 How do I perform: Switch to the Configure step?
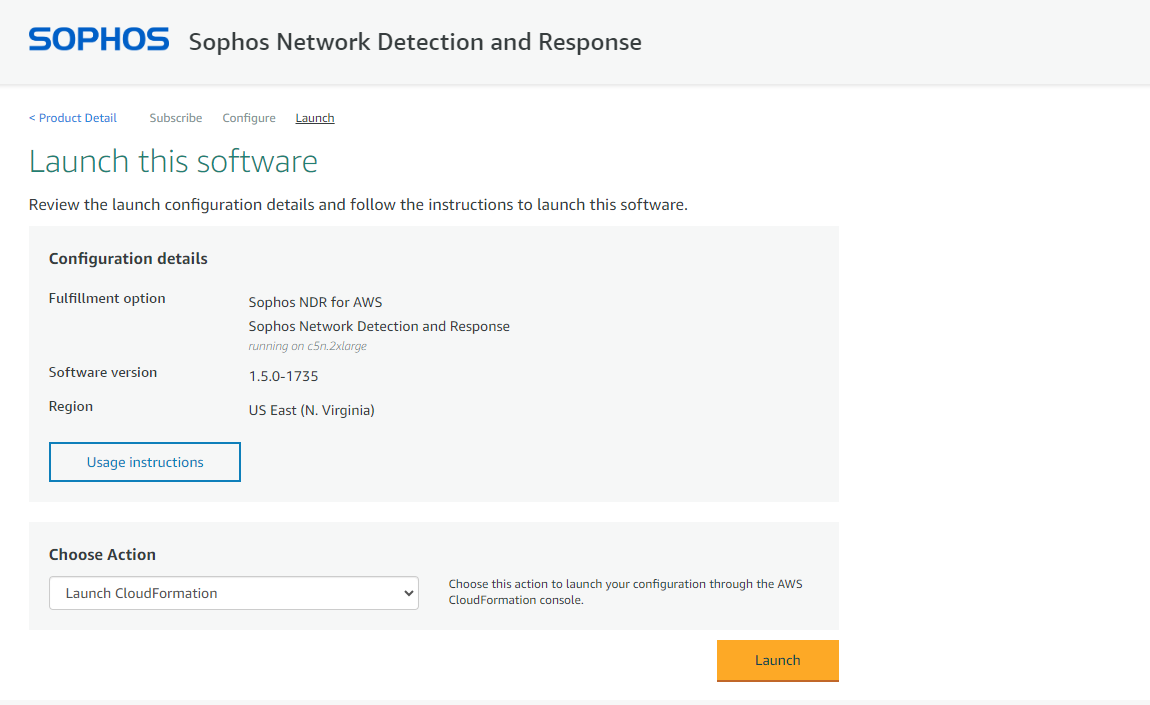point(249,118)
